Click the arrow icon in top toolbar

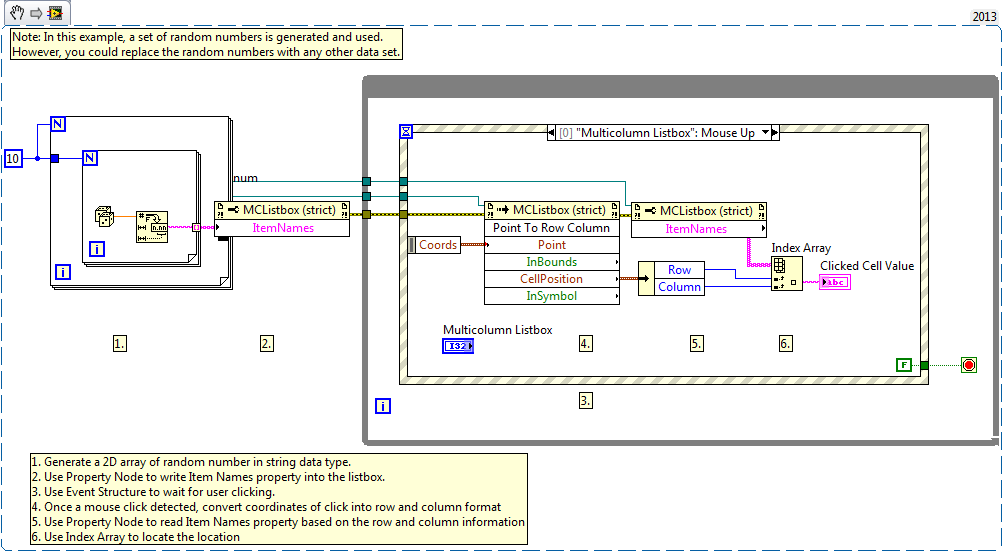click(36, 13)
